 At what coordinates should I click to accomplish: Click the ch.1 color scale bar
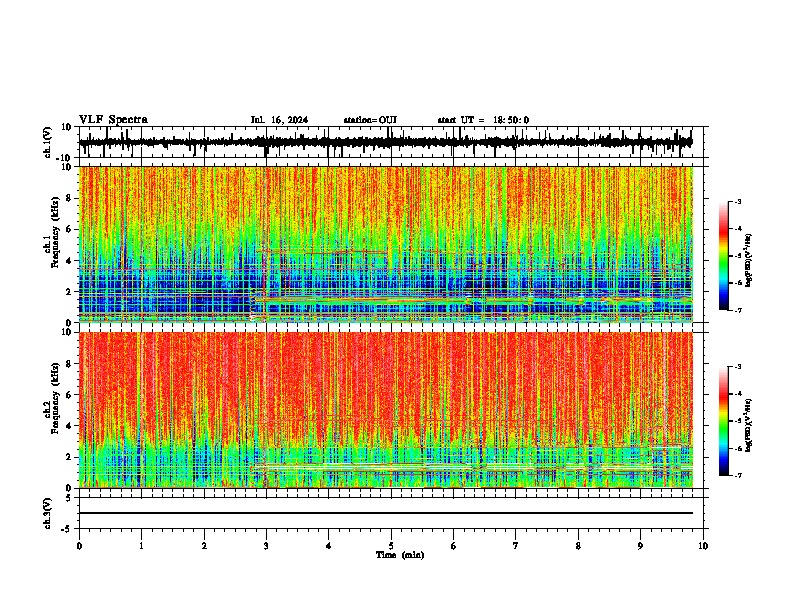click(723, 256)
